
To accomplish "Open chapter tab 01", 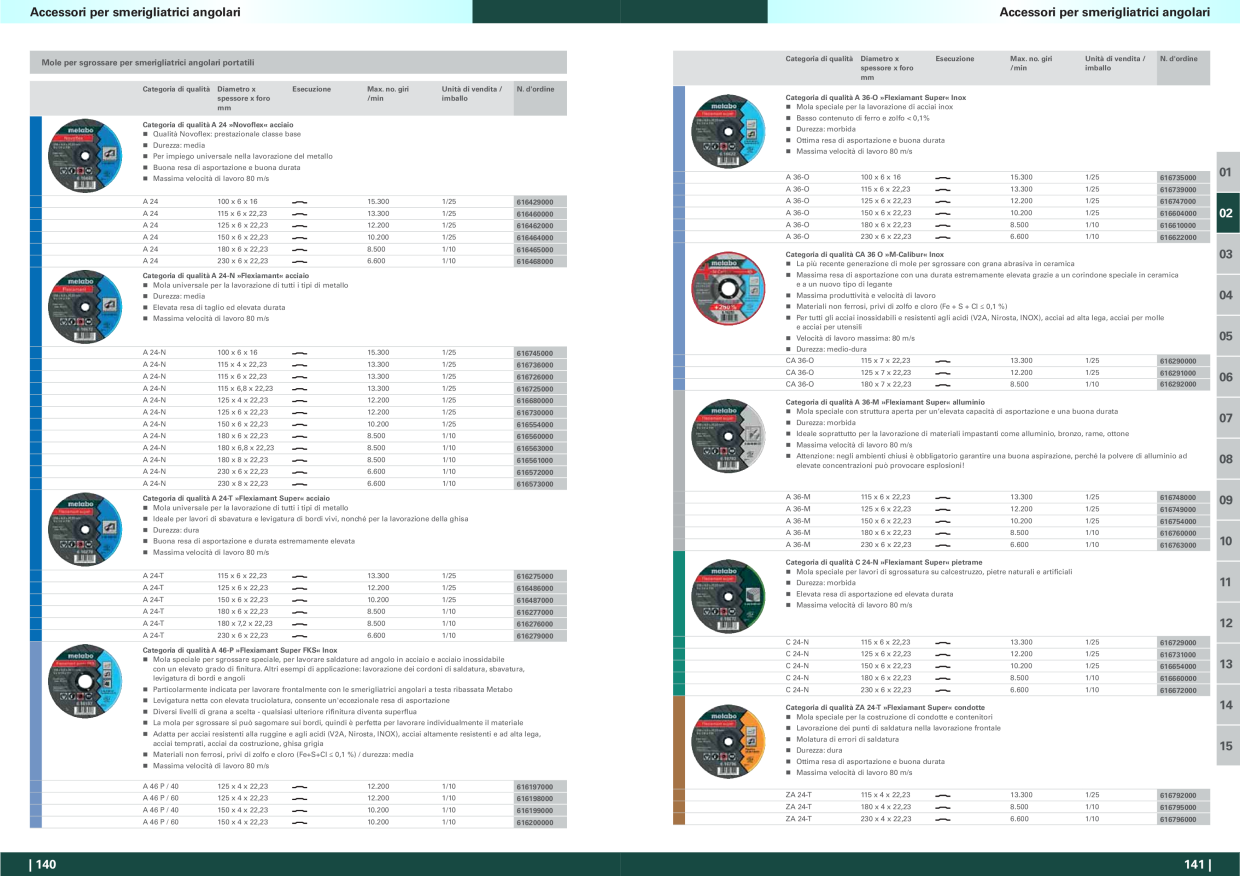I will pos(1227,173).
